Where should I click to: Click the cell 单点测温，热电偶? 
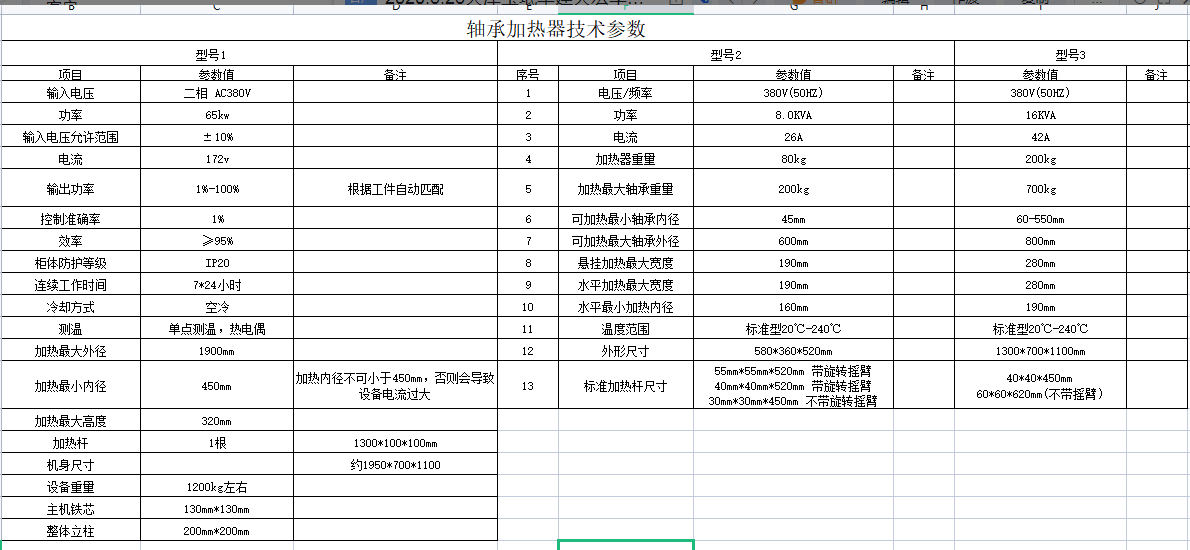point(217,329)
